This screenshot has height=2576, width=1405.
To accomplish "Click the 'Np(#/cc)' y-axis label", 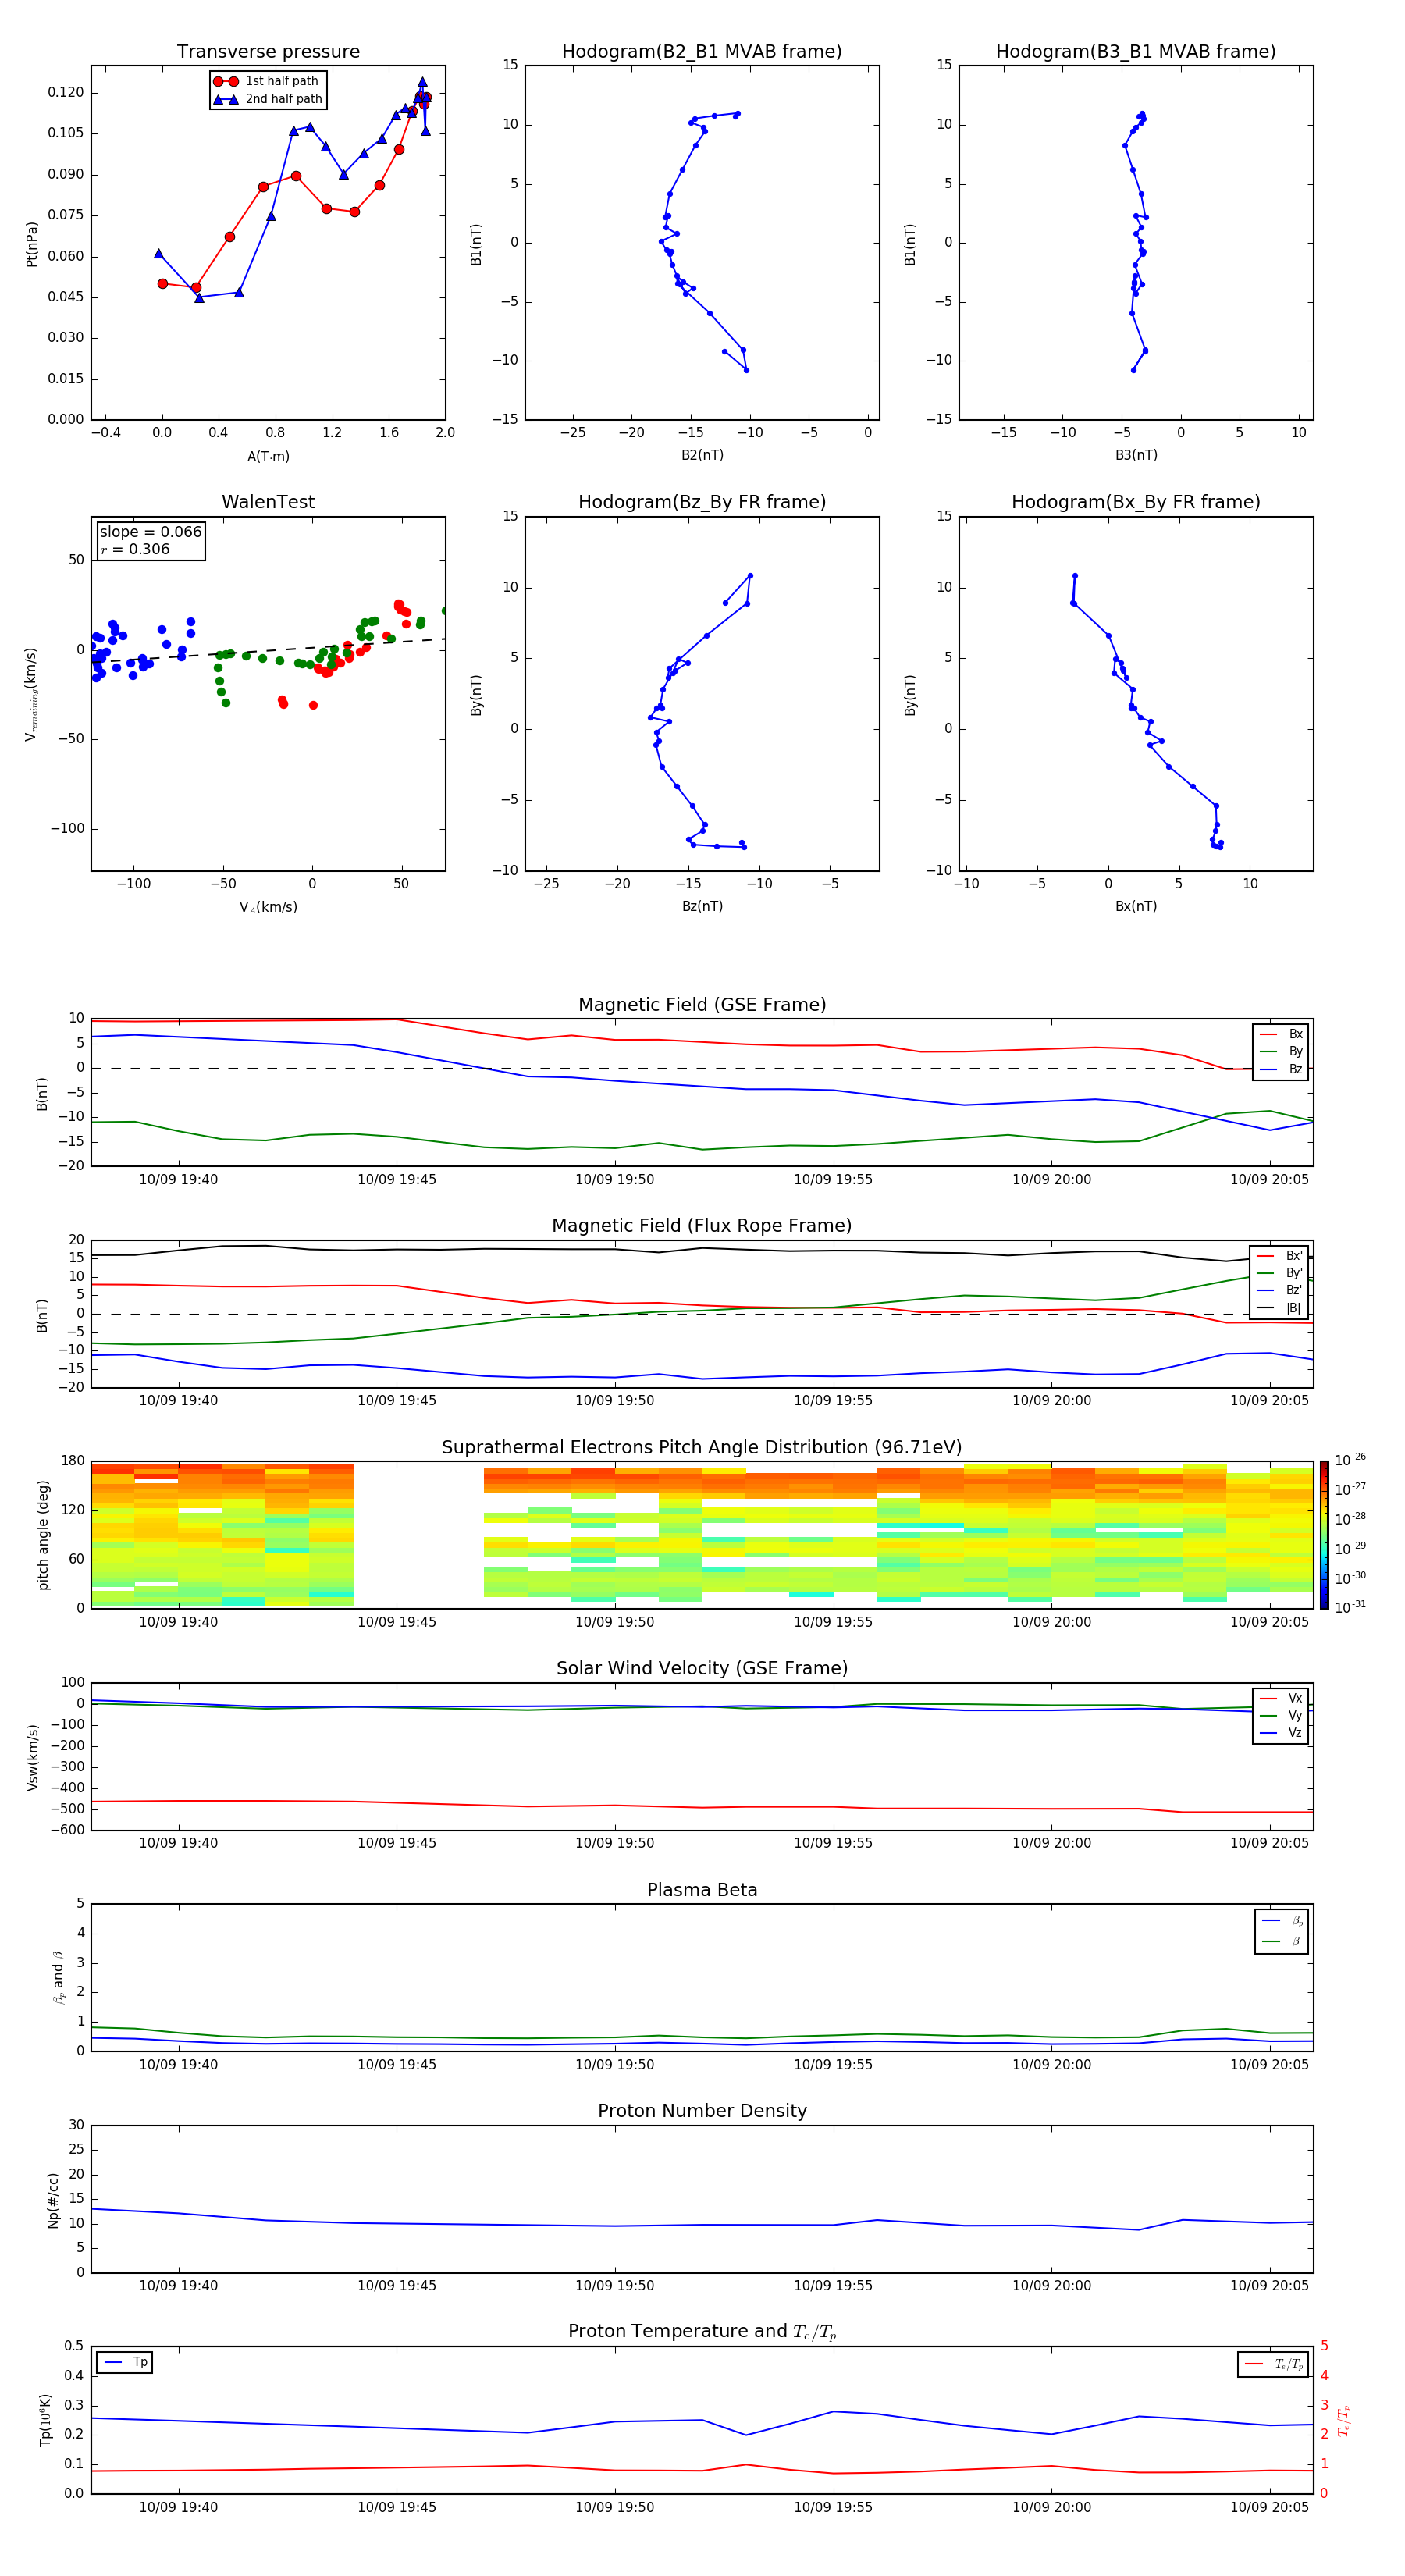I will (53, 2200).
